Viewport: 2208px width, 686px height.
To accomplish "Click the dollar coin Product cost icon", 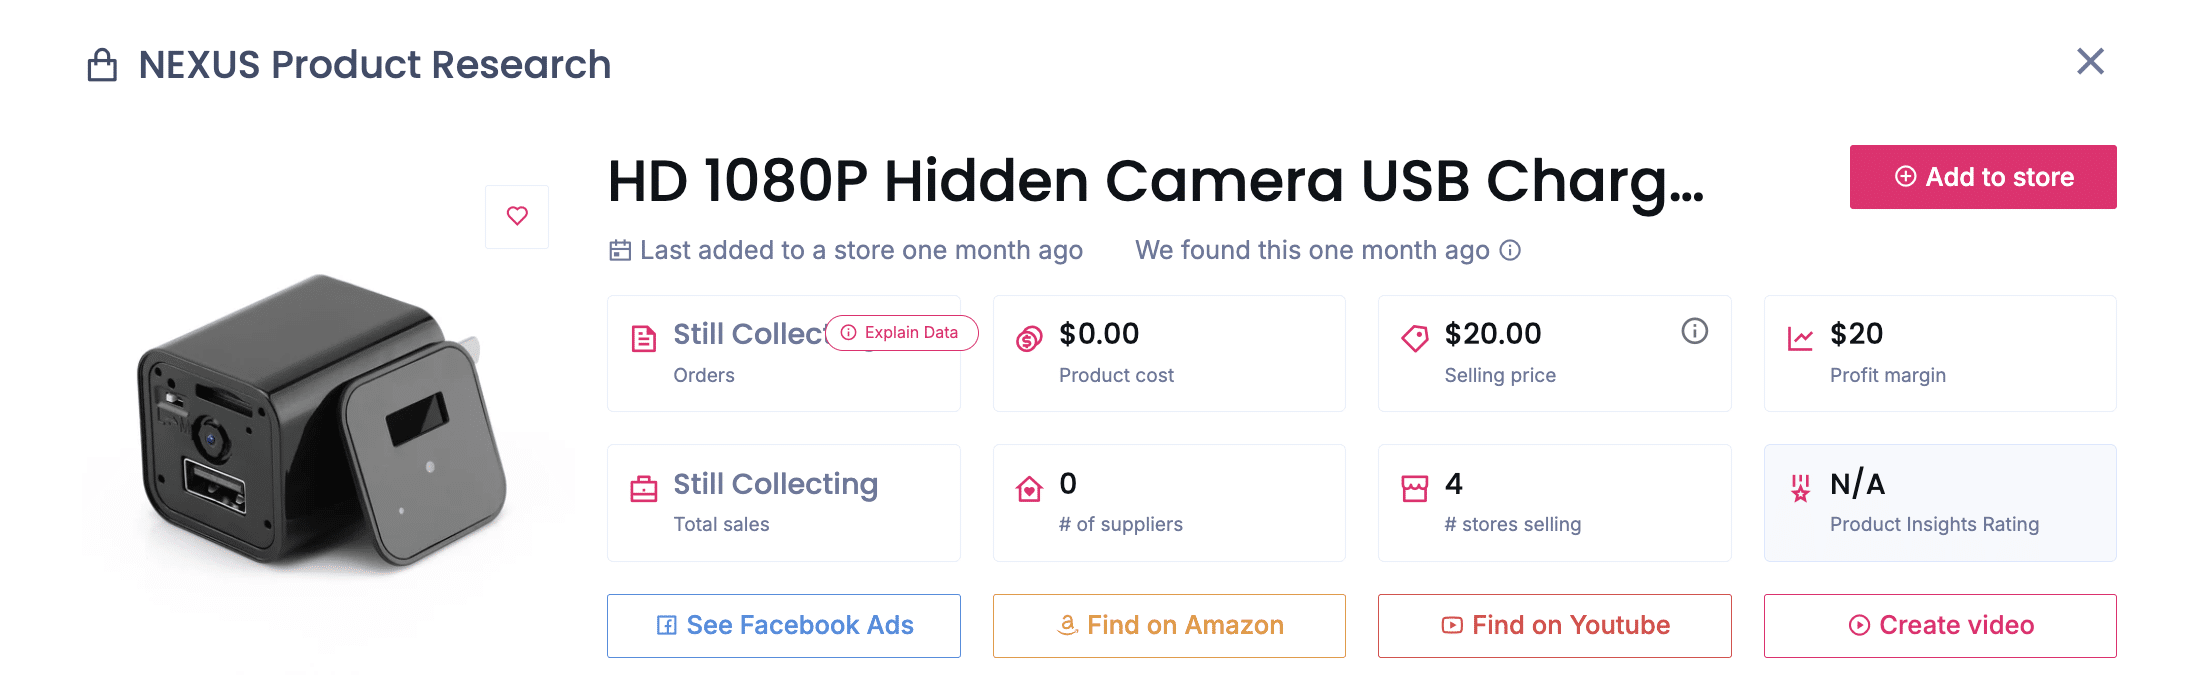I will [1027, 339].
